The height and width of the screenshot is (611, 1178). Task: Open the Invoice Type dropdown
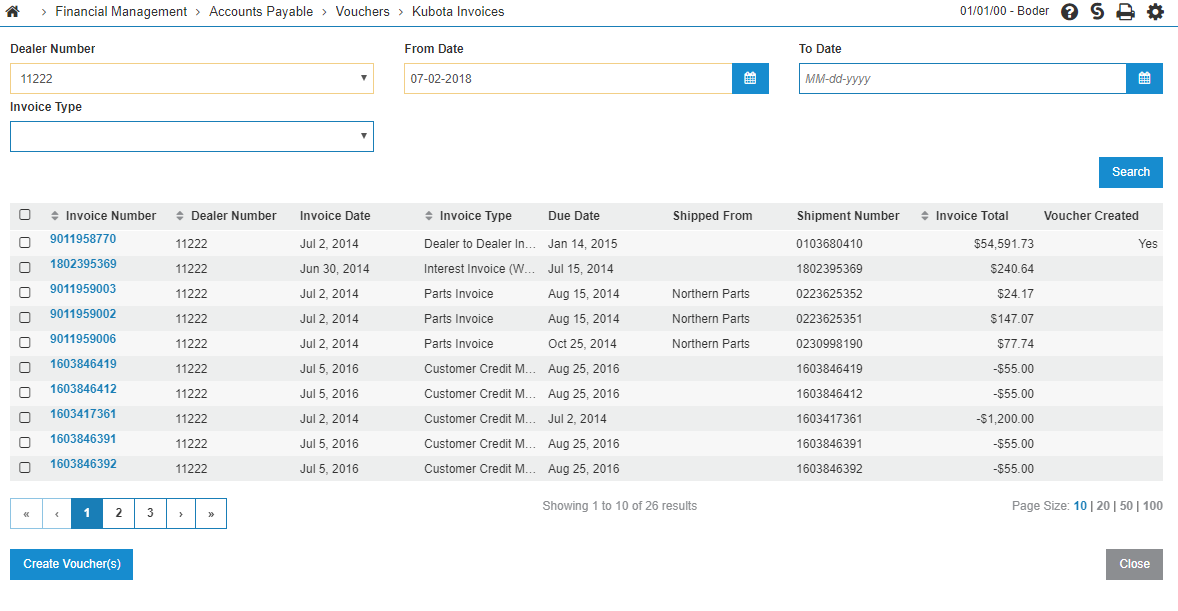(x=192, y=137)
